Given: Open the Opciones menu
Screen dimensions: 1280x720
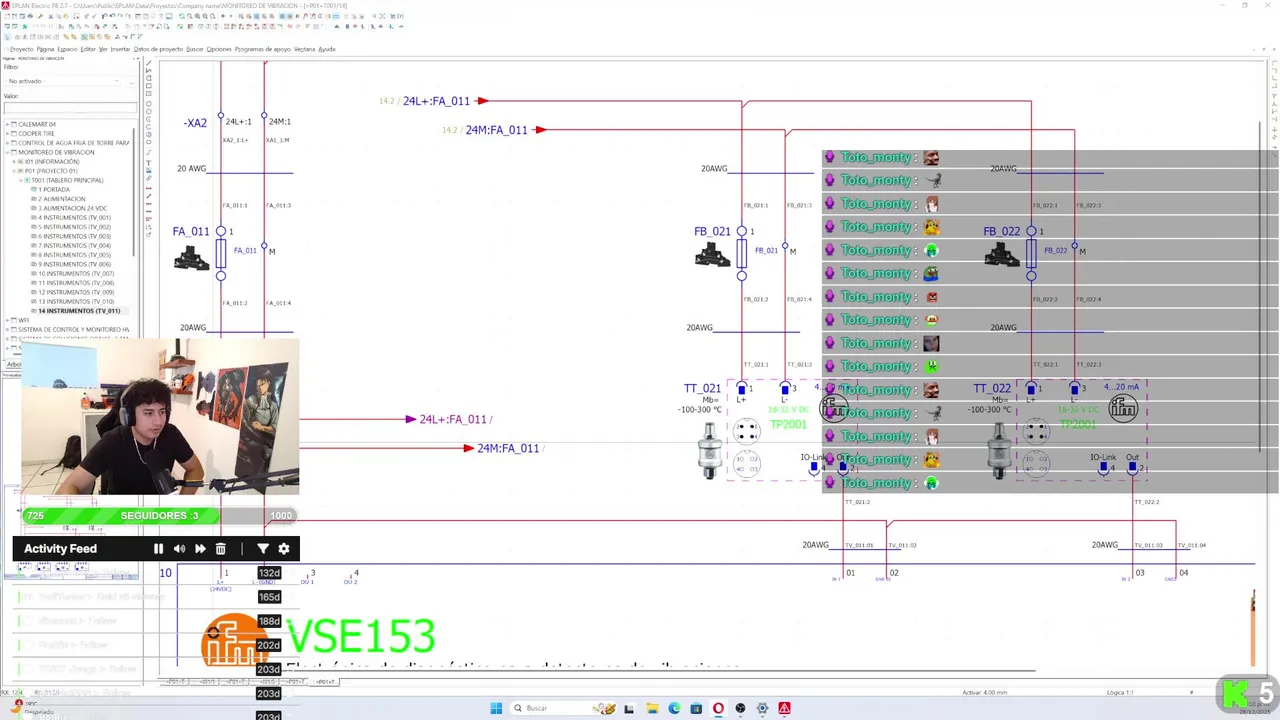Looking at the screenshot, I should (219, 49).
